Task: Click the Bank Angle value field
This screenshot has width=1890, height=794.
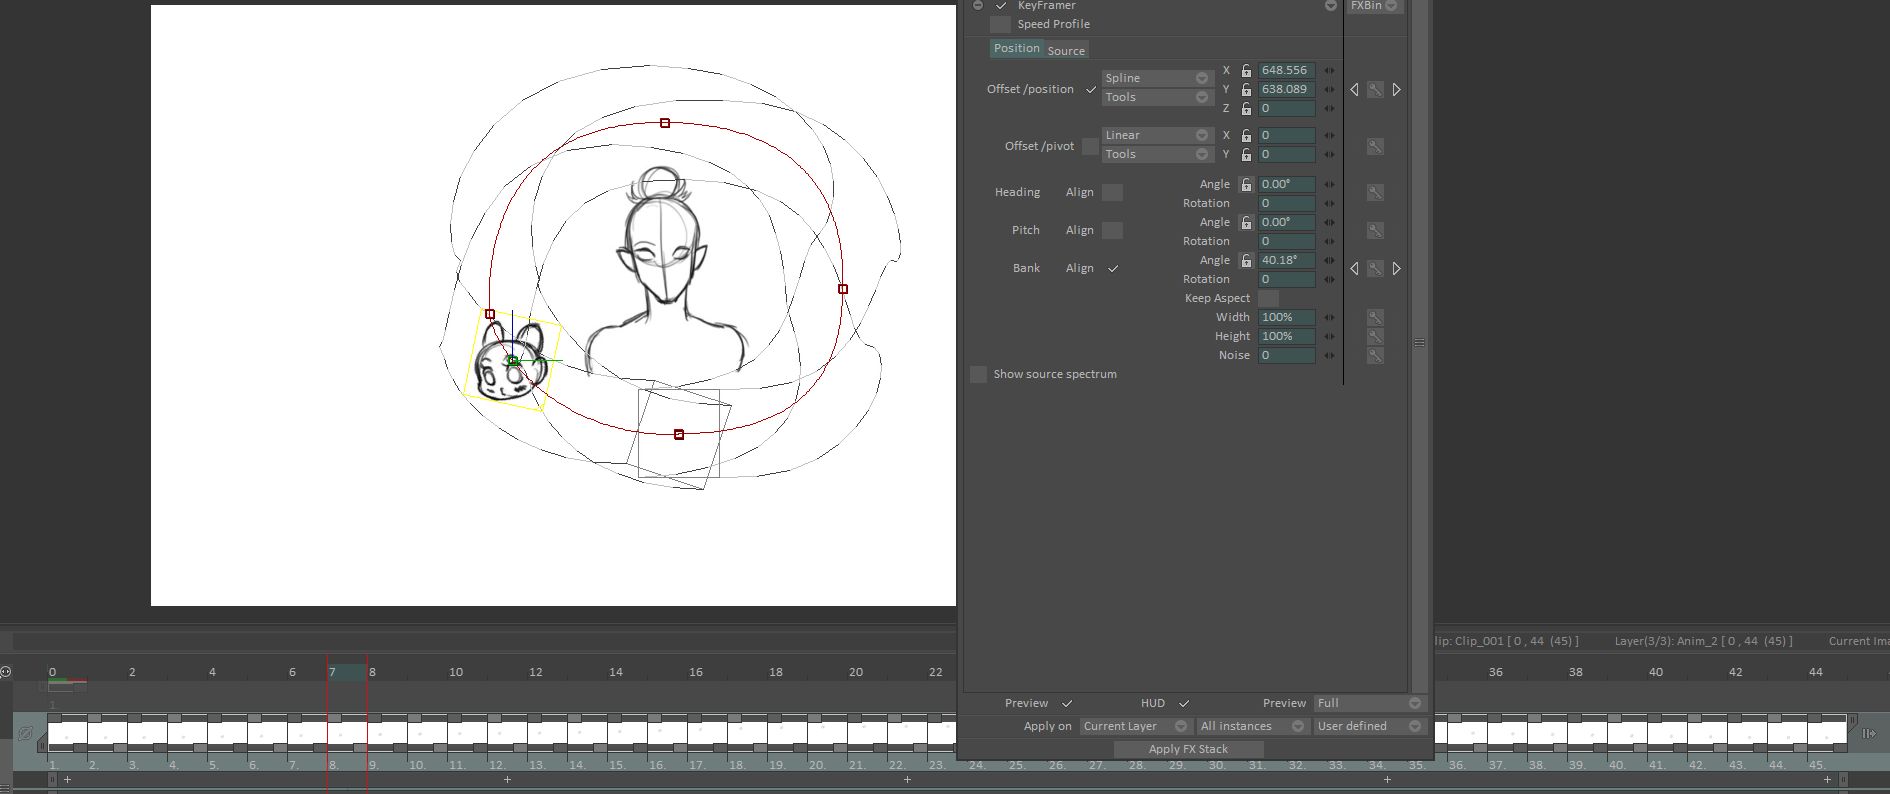Action: pos(1287,261)
